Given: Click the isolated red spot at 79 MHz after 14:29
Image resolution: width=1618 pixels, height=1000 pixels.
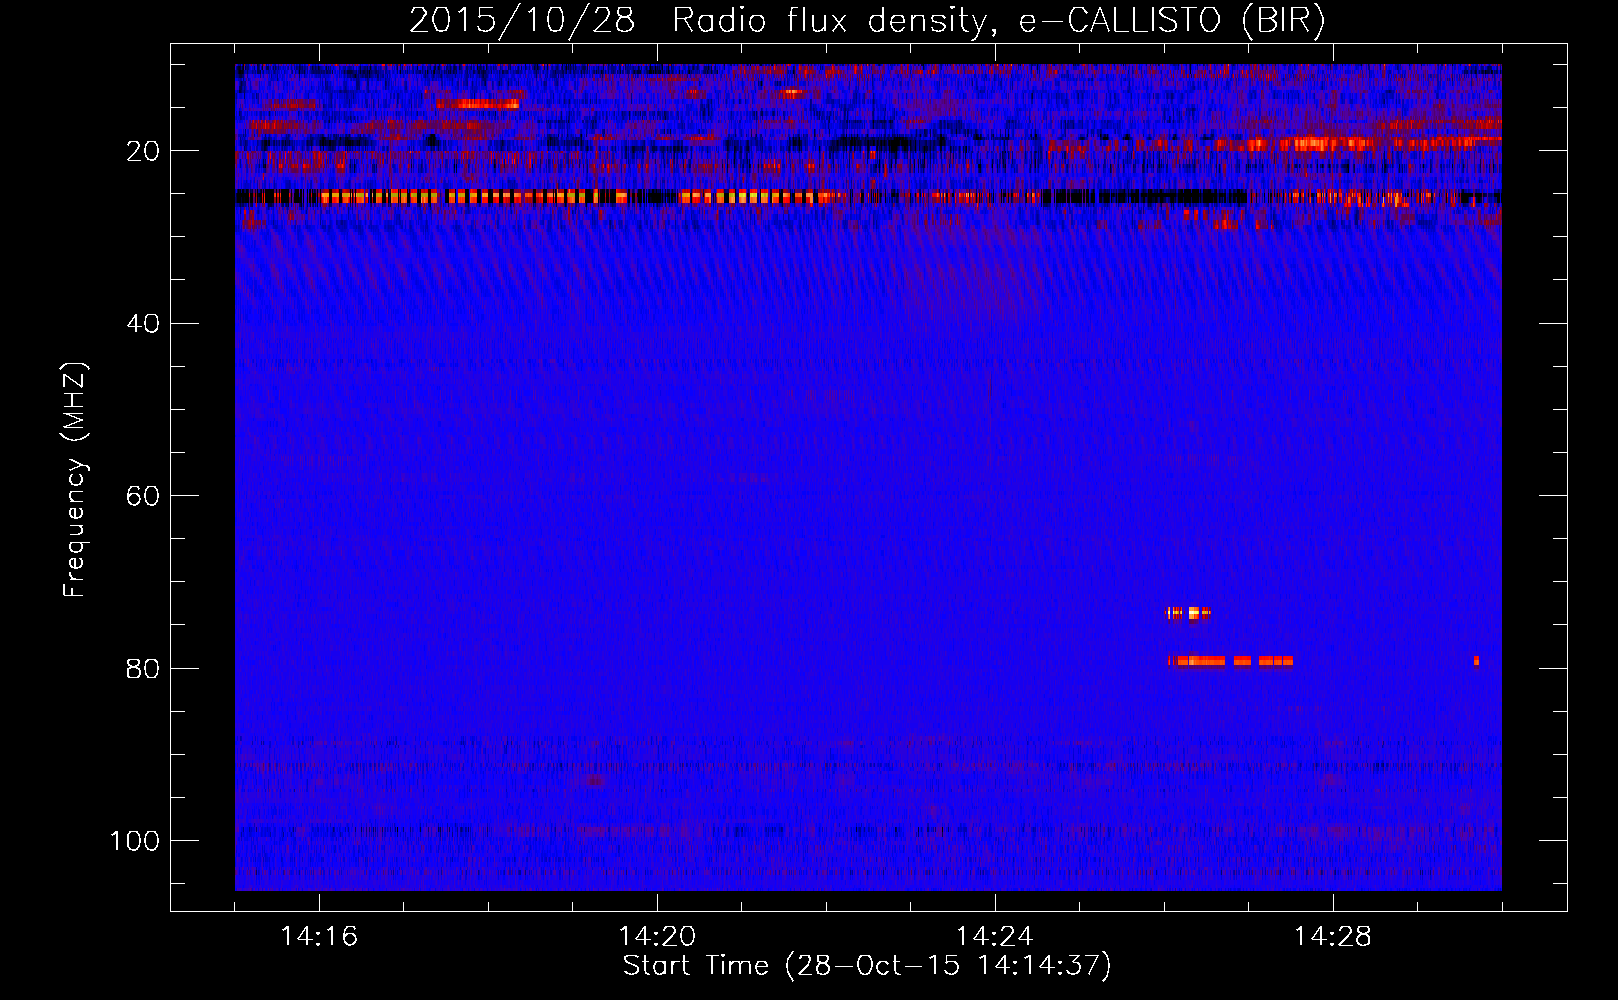Looking at the screenshot, I should pos(1476,661).
